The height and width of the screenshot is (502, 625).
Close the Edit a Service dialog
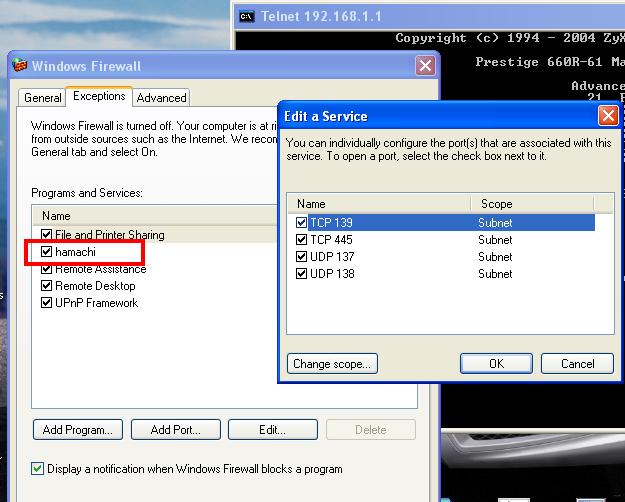click(608, 116)
